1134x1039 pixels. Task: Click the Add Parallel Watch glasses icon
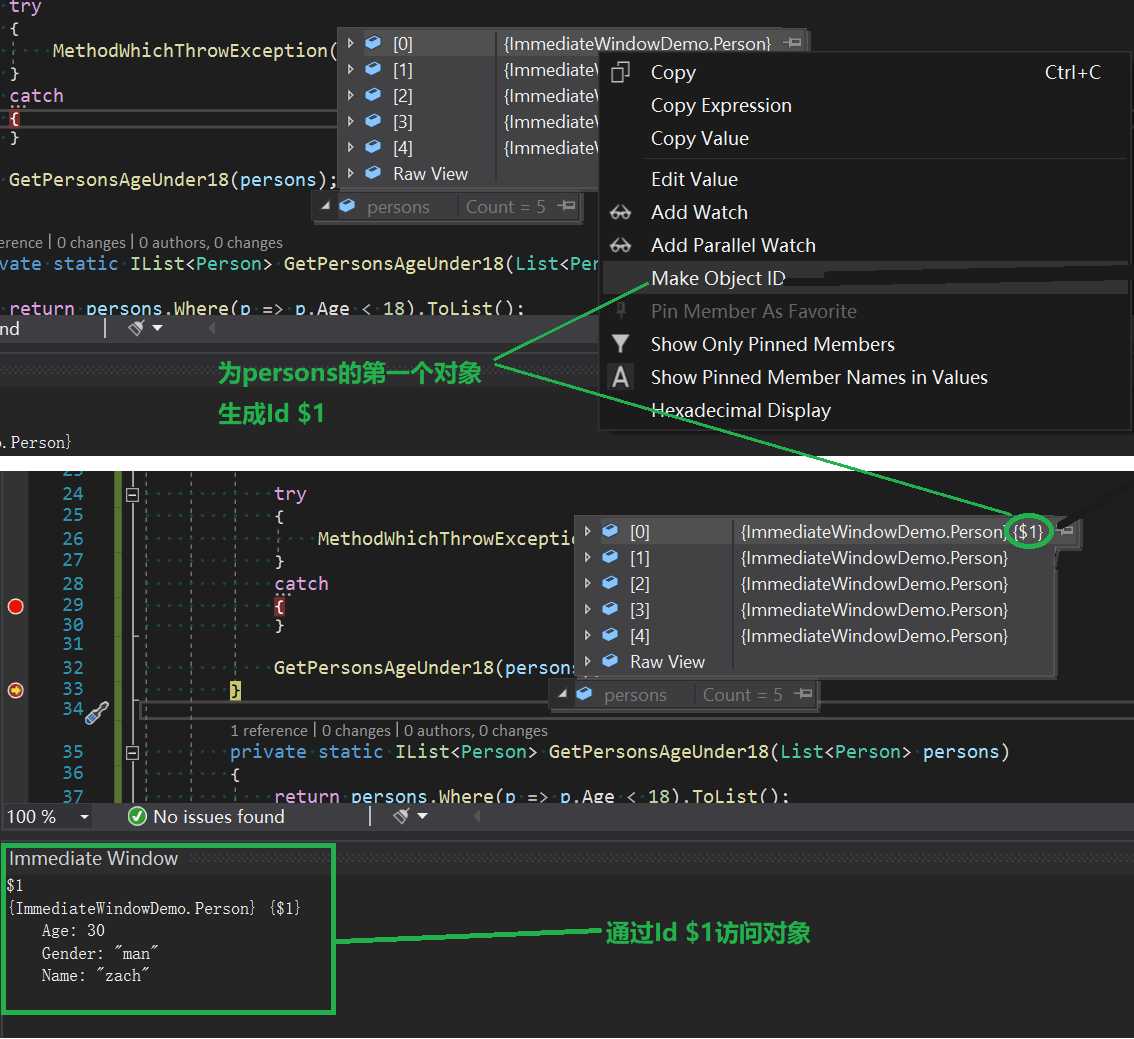(x=621, y=245)
